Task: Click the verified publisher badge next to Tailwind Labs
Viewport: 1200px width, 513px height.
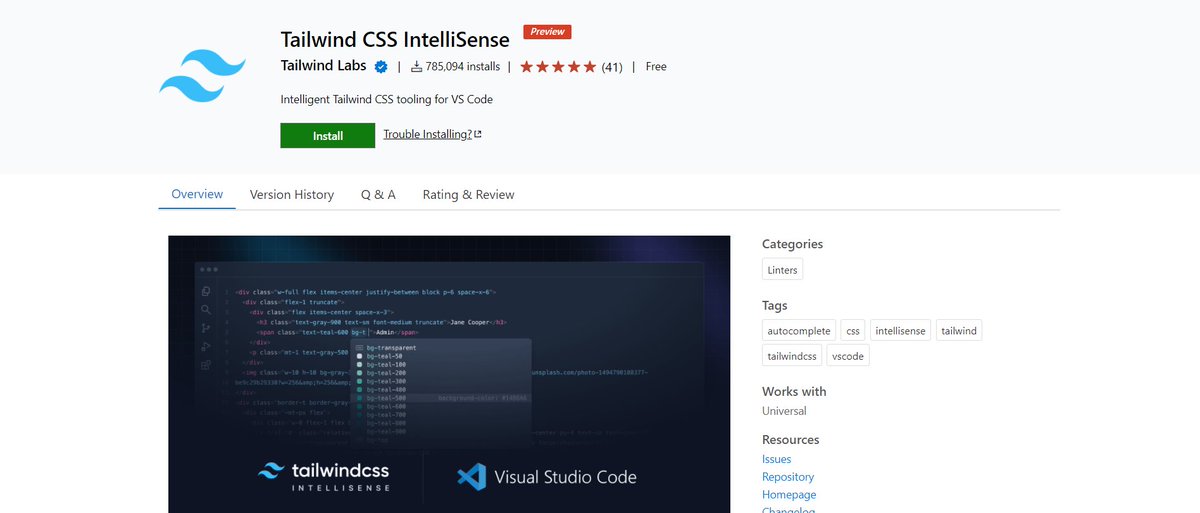Action: 381,67
